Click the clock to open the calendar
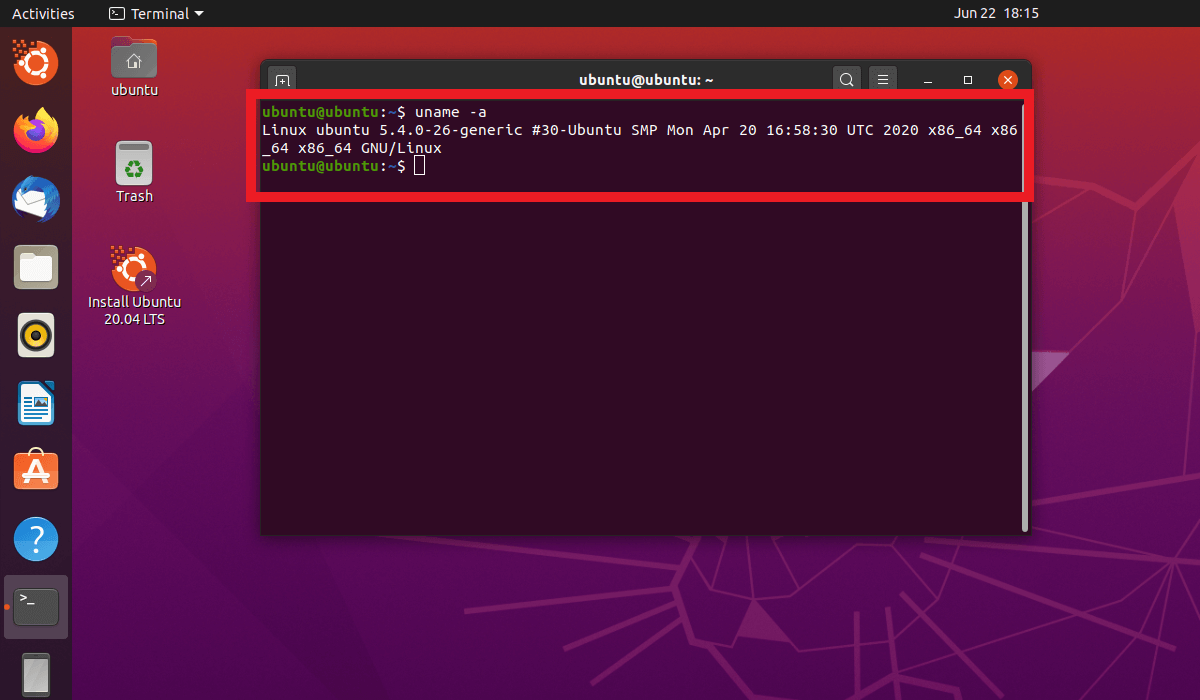Viewport: 1200px width, 700px height. 997,13
